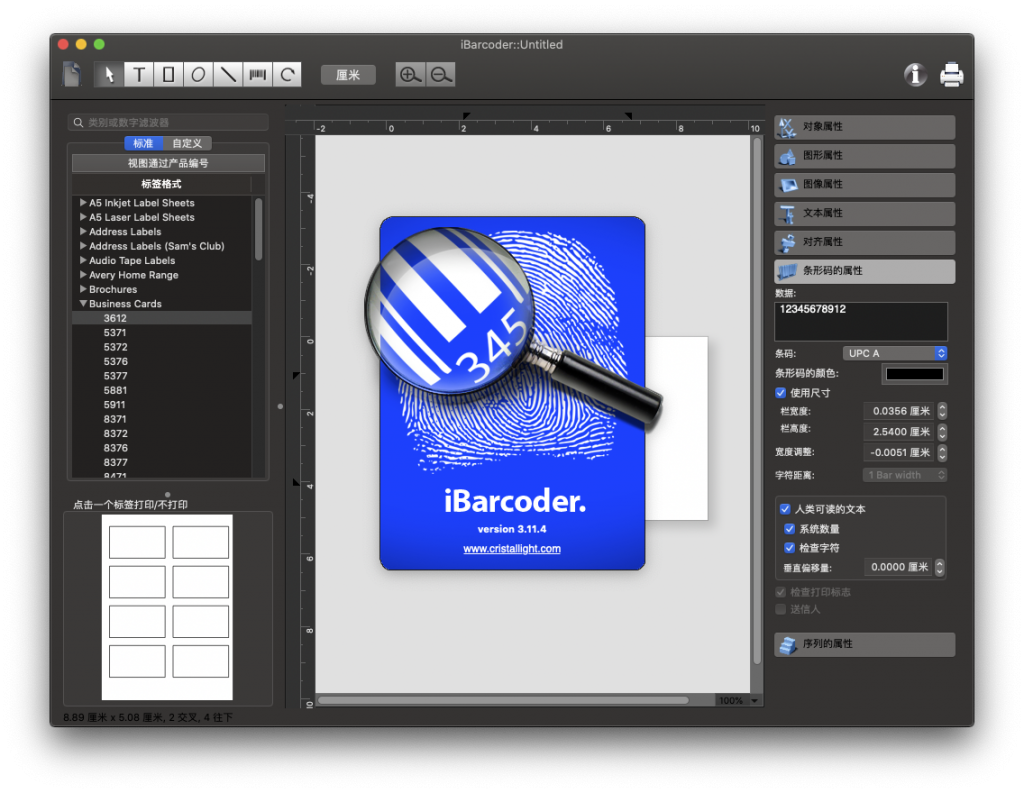
Task: Open the 对象属性 section
Action: [x=865, y=127]
